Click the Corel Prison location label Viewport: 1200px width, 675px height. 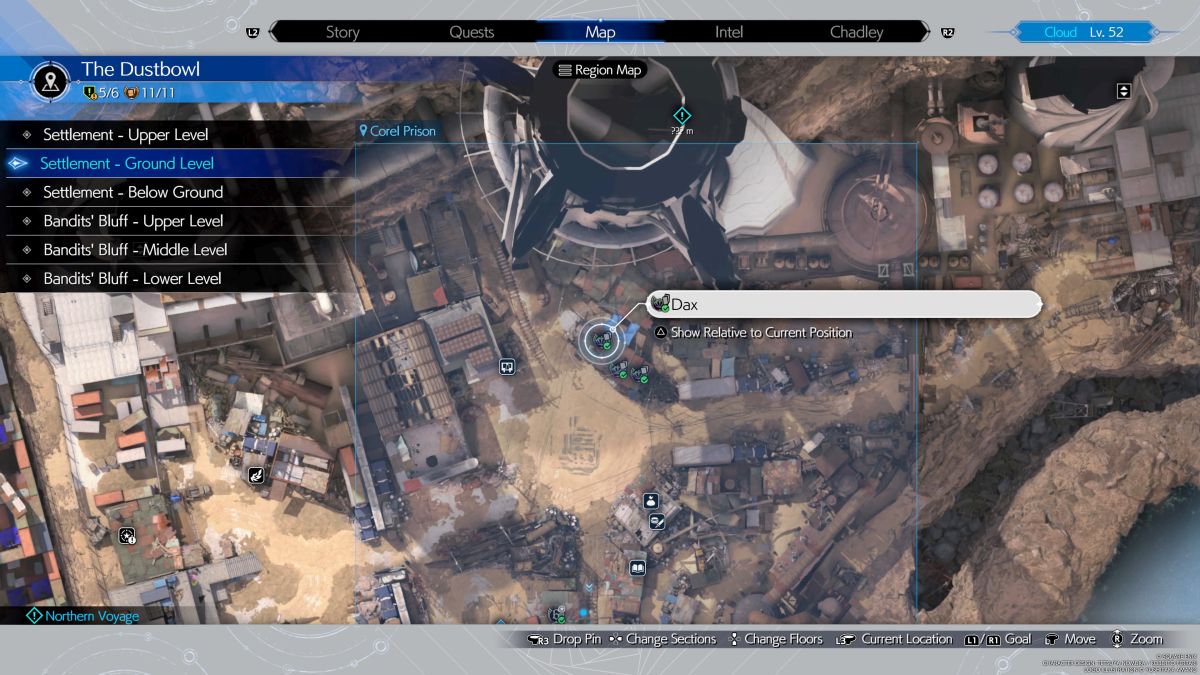click(402, 131)
